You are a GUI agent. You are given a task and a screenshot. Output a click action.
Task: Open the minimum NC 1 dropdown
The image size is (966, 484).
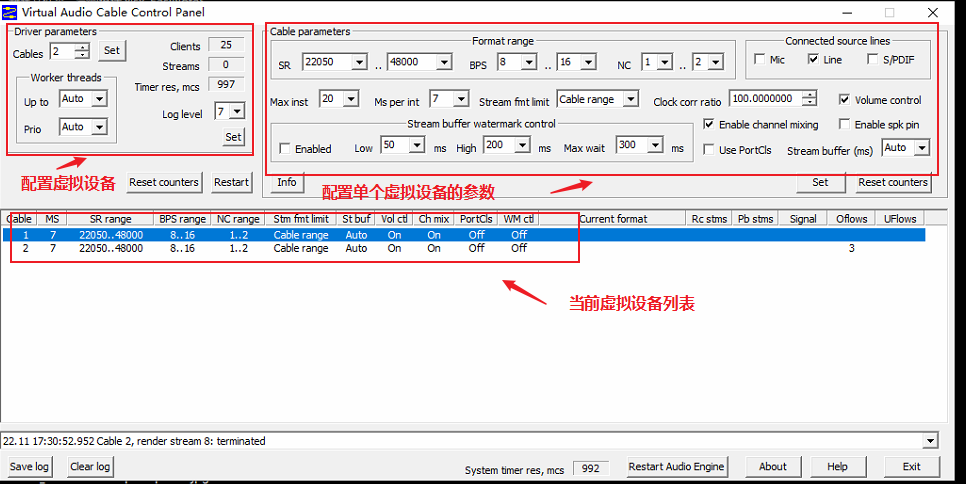pos(665,62)
